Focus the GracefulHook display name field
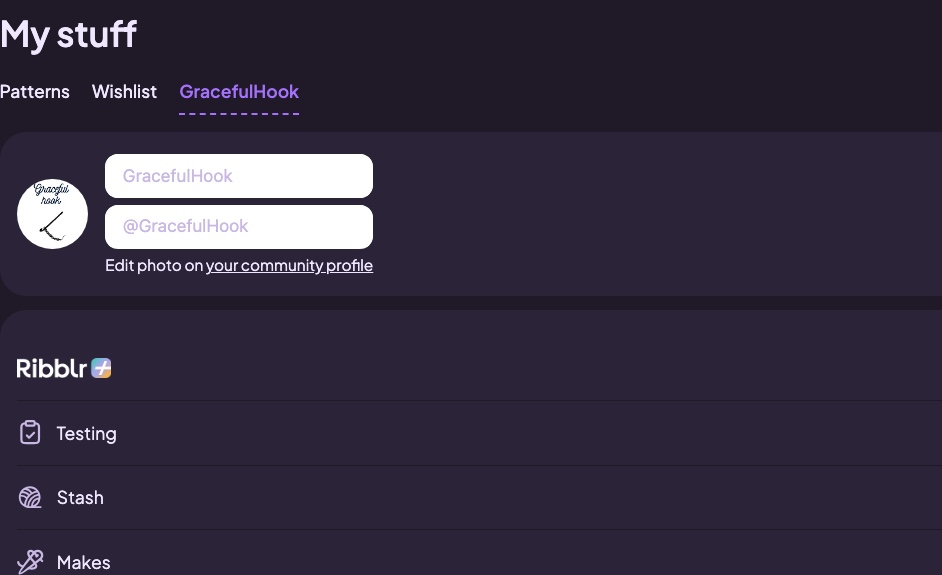Image resolution: width=942 pixels, height=575 pixels. pos(239,176)
